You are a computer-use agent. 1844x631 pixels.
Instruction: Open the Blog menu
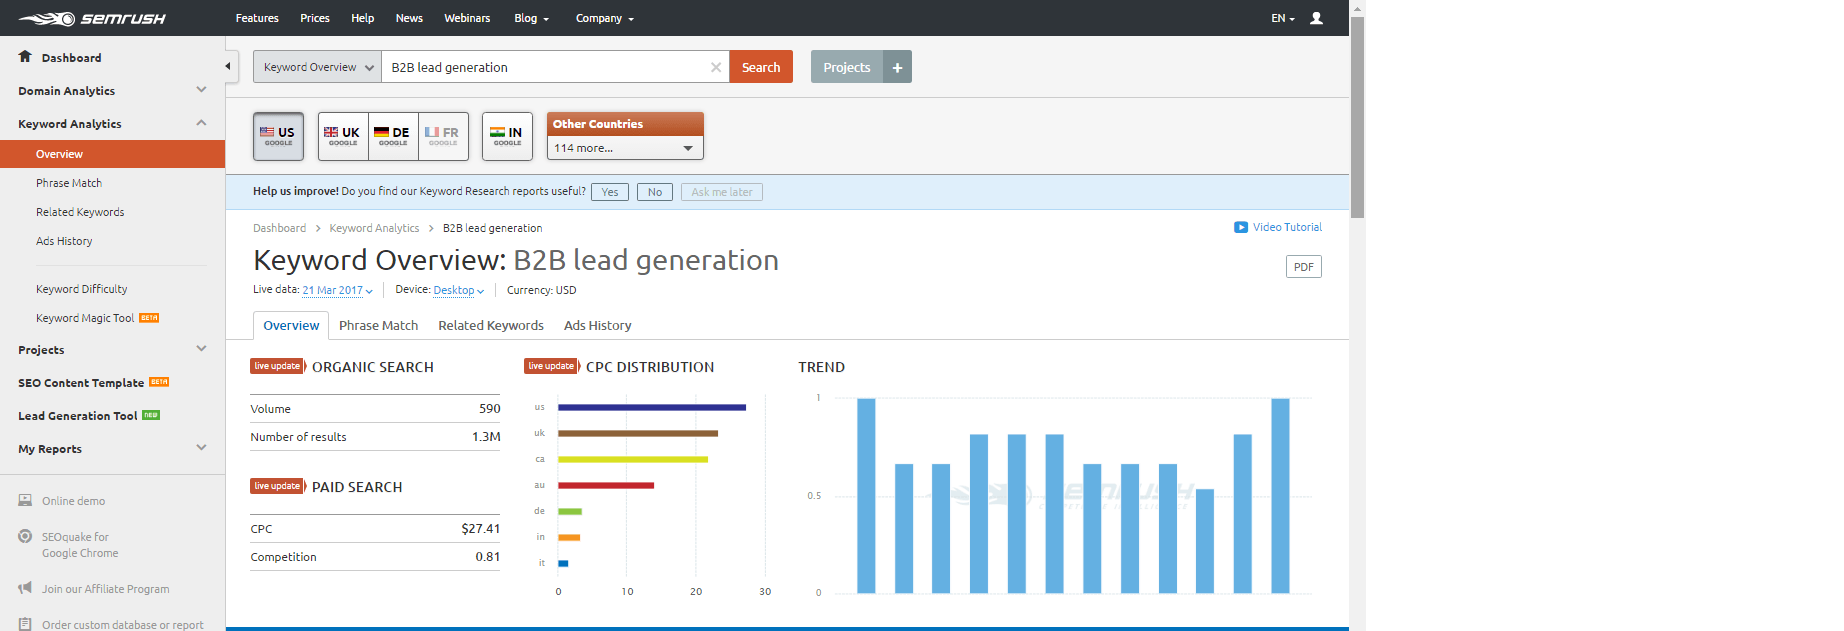point(531,18)
